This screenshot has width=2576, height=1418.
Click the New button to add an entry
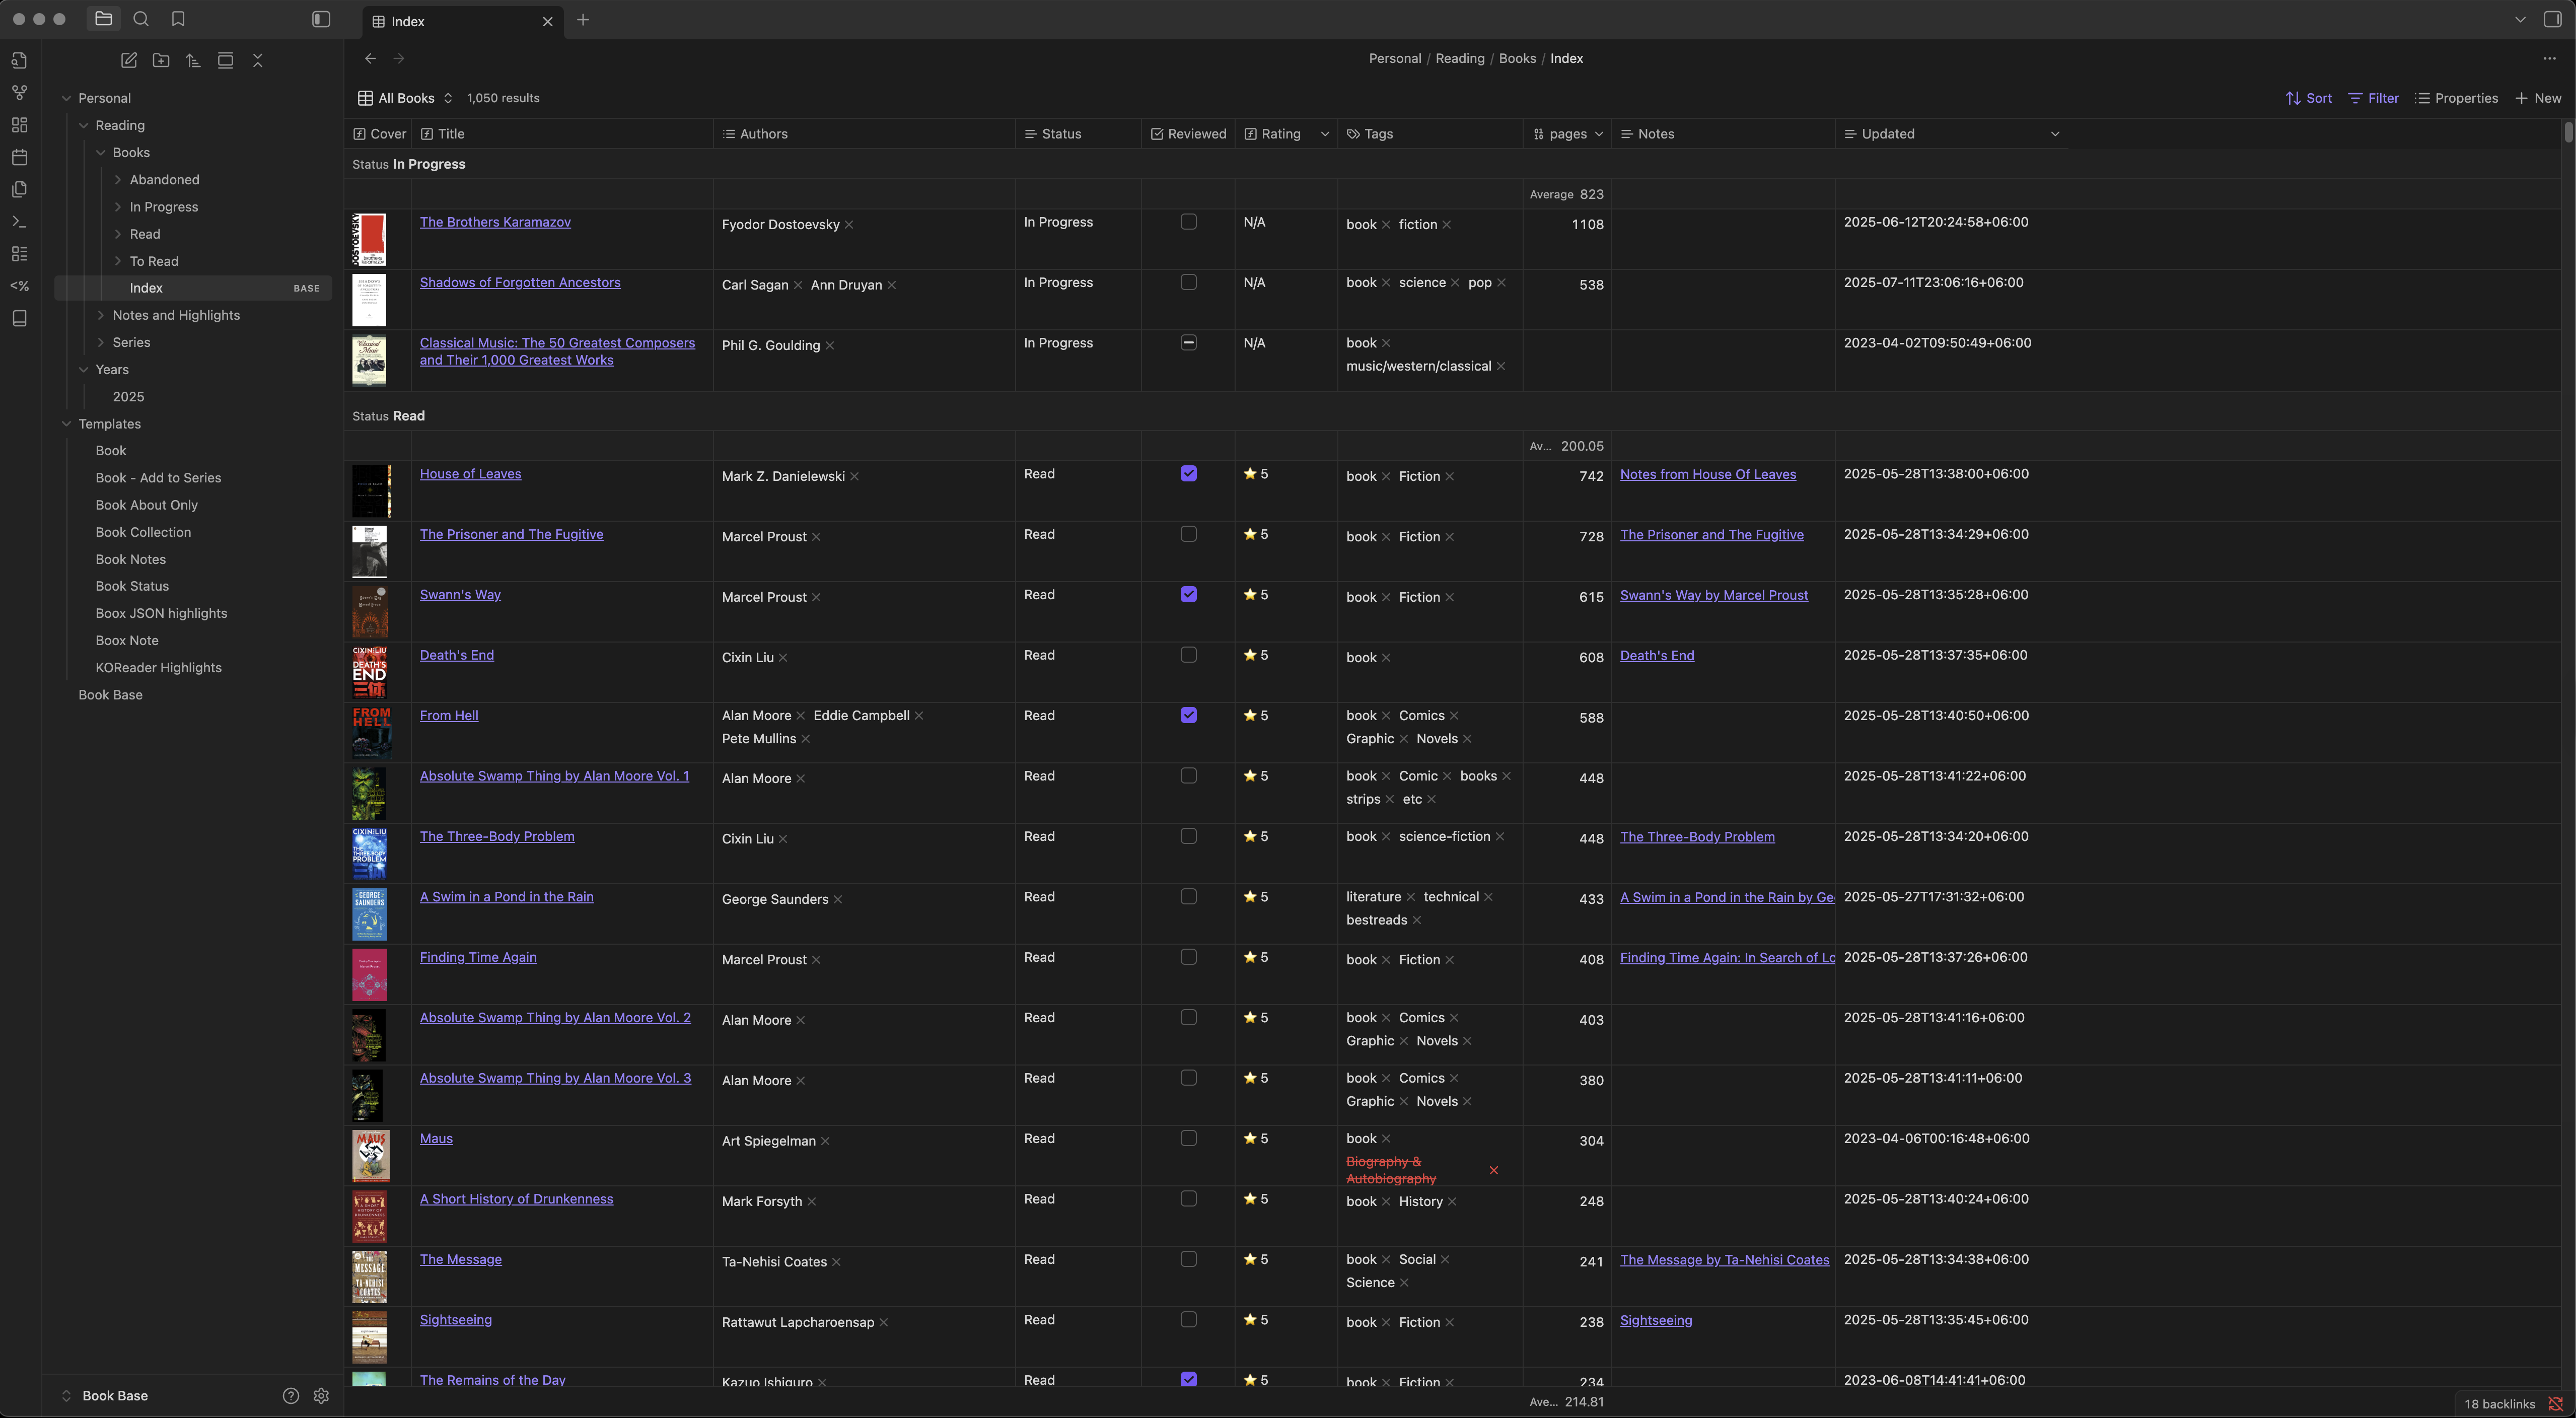click(x=2538, y=98)
